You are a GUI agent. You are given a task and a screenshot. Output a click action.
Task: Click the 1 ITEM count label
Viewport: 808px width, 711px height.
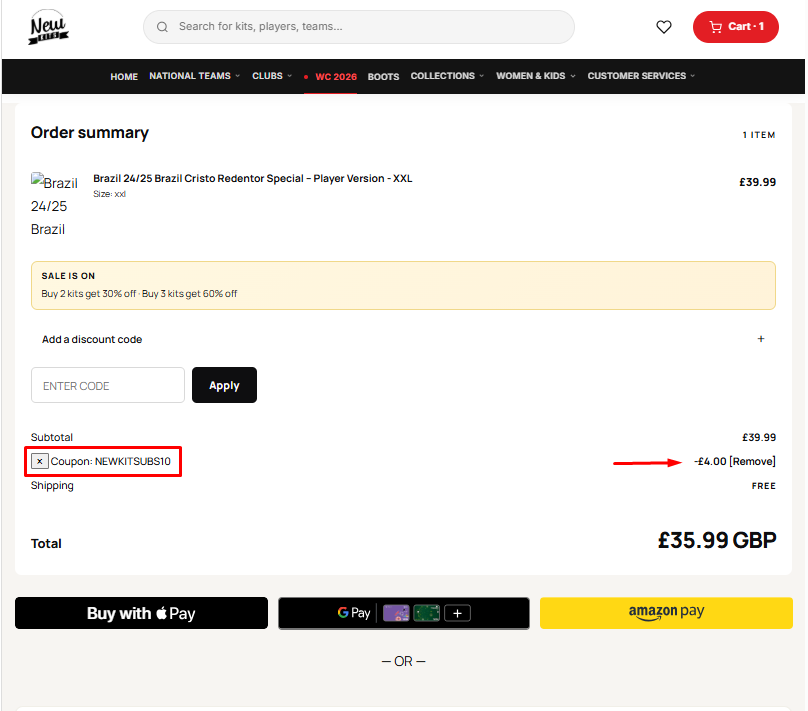point(759,135)
